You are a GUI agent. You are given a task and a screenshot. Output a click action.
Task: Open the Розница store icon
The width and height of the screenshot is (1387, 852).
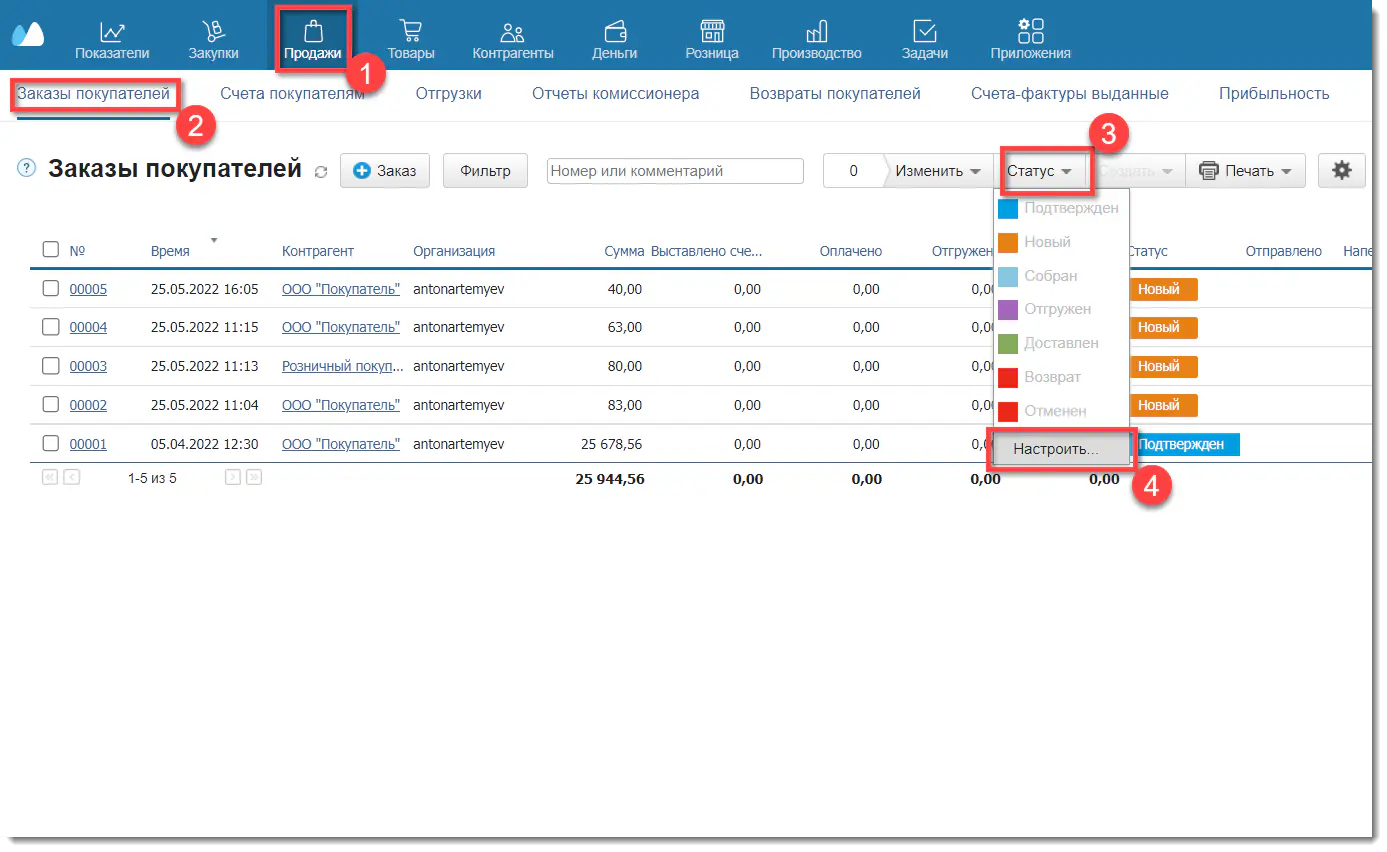tap(711, 32)
